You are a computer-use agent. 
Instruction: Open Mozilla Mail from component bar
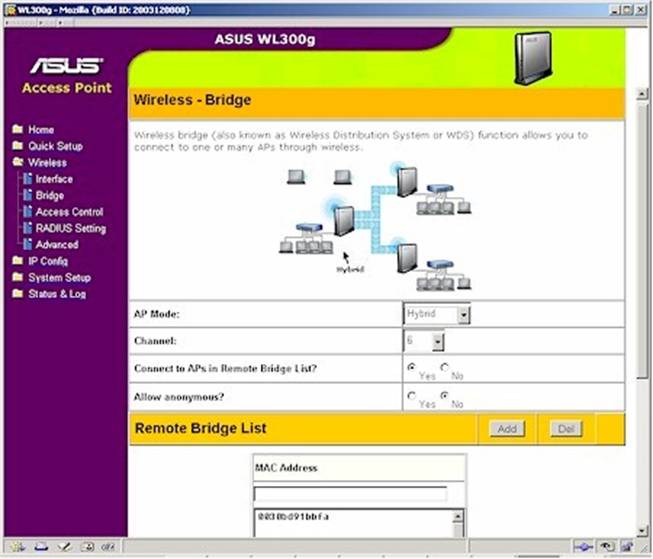[41, 547]
